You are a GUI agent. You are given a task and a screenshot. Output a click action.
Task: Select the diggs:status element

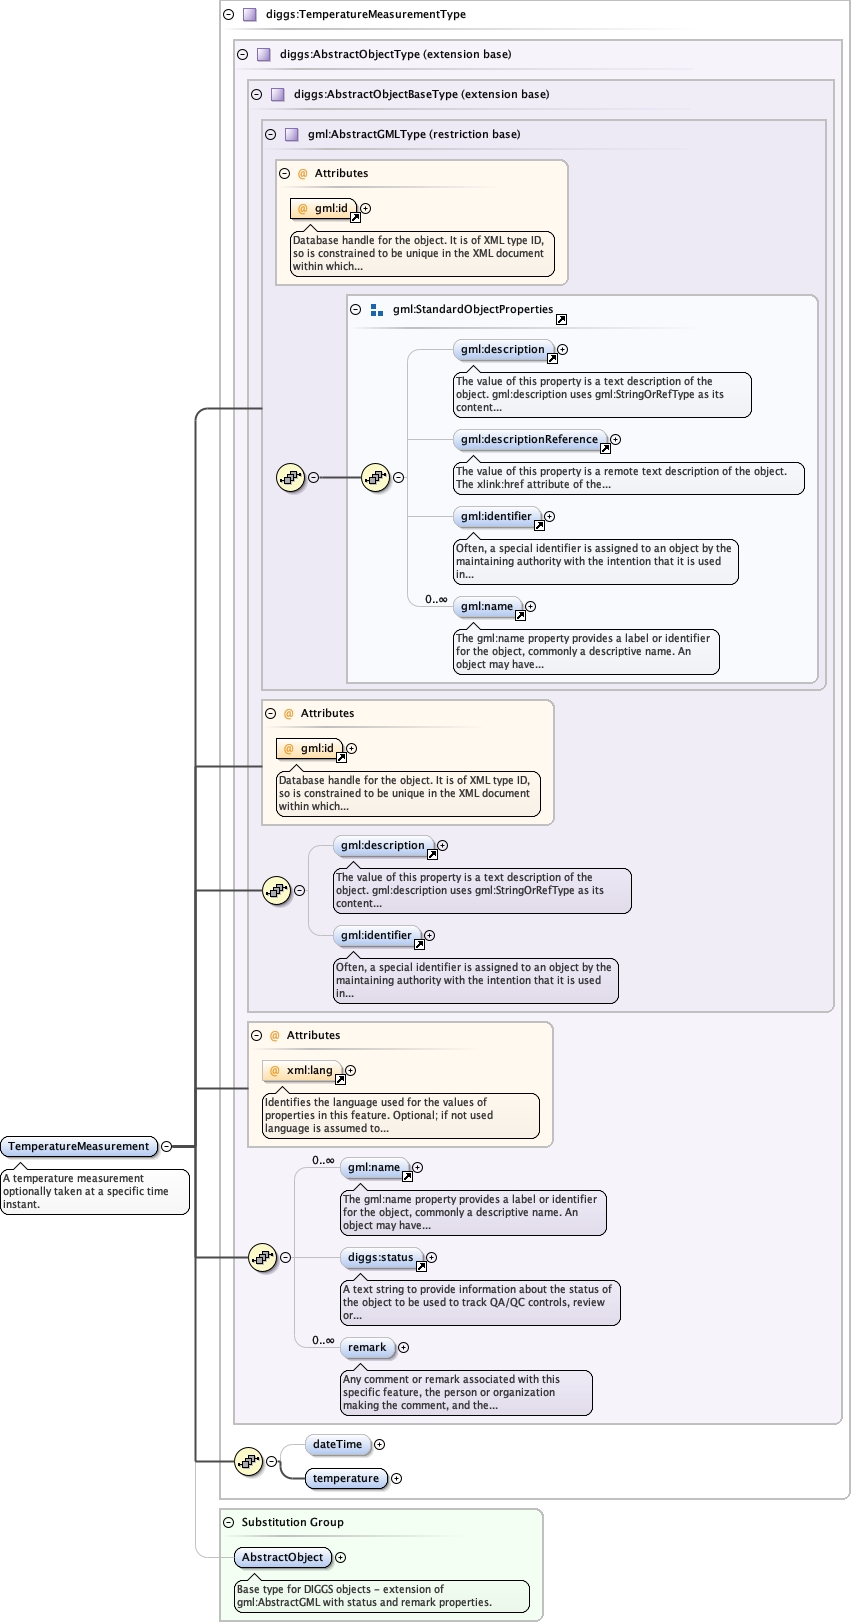pos(380,1257)
